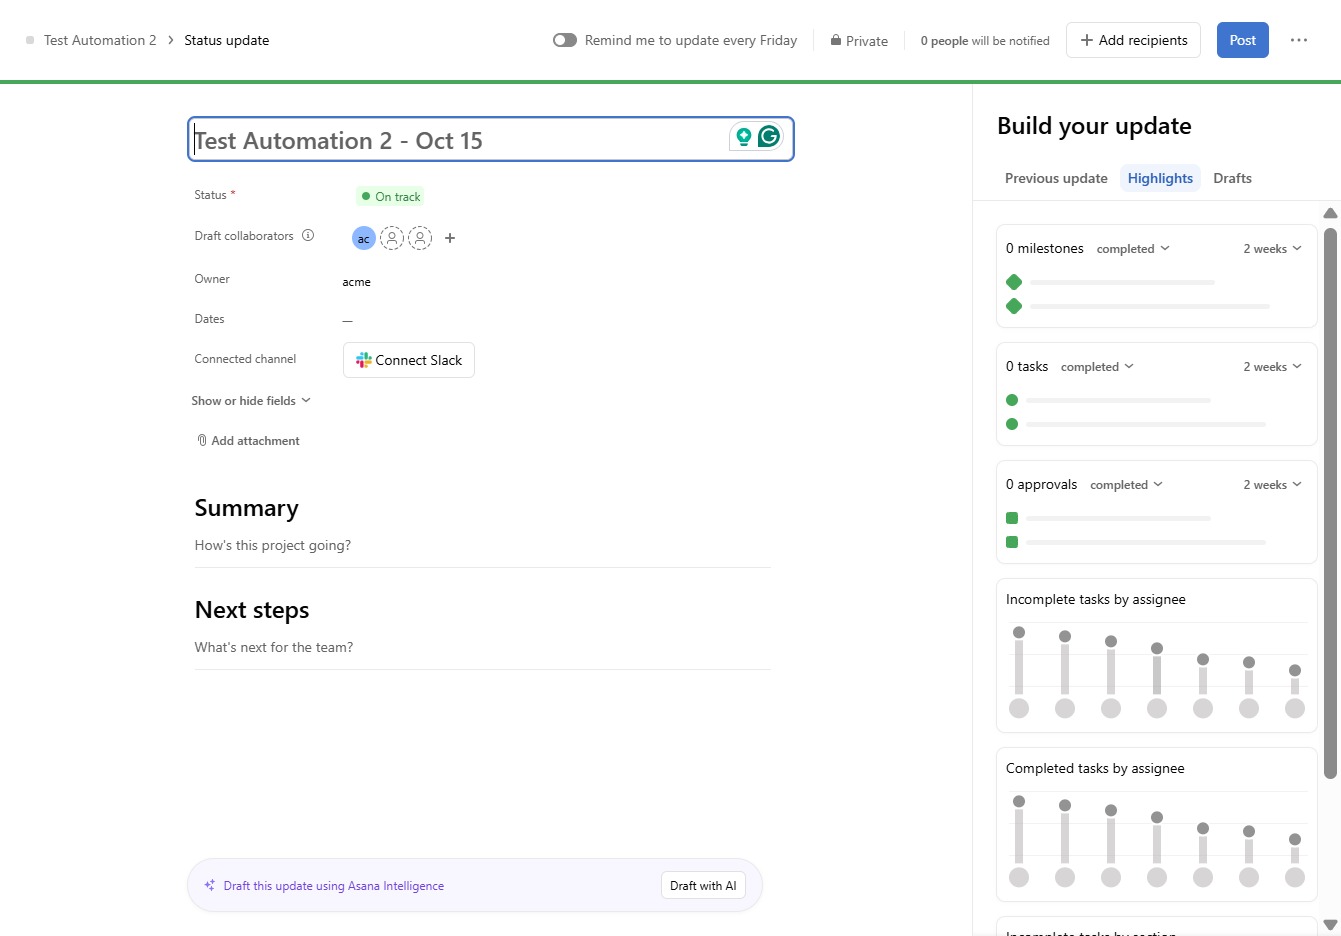Add a collaborator with the plus icon
Screen dimensions: 1341x936
450,238
